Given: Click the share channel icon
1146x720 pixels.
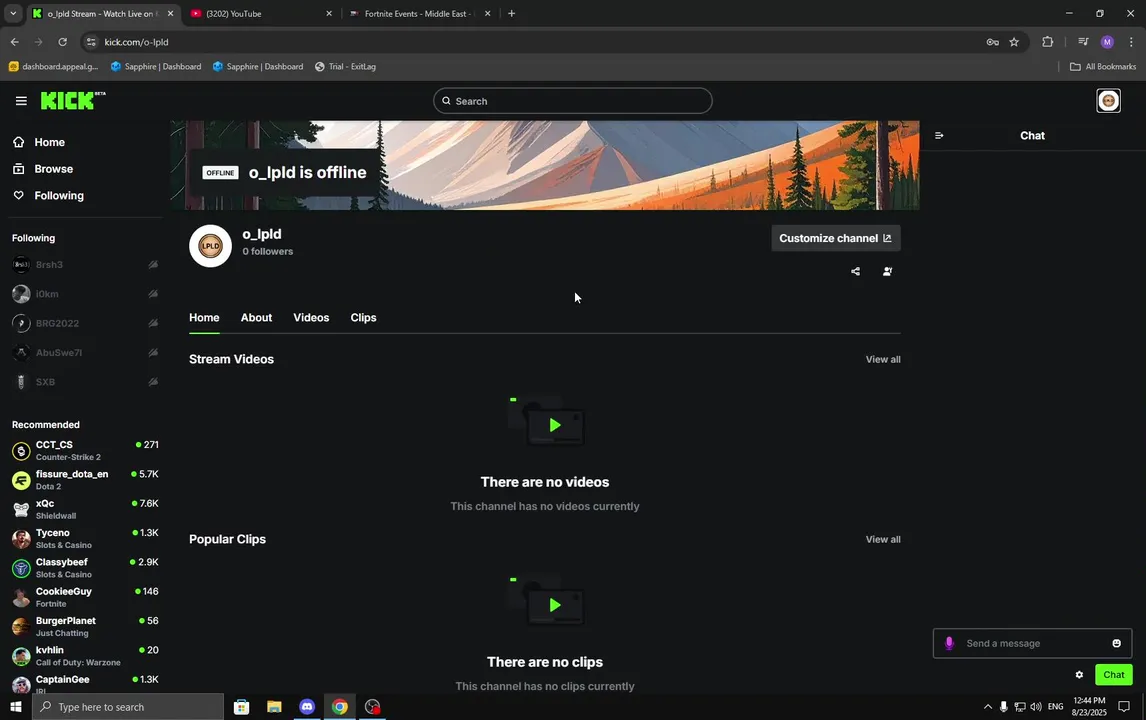Looking at the screenshot, I should click(855, 271).
